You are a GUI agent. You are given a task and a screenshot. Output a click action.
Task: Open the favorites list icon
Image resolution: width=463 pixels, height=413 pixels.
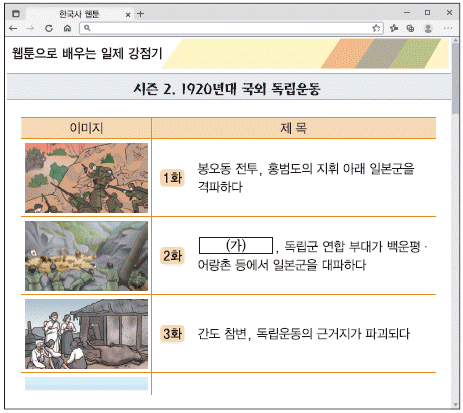coord(394,28)
